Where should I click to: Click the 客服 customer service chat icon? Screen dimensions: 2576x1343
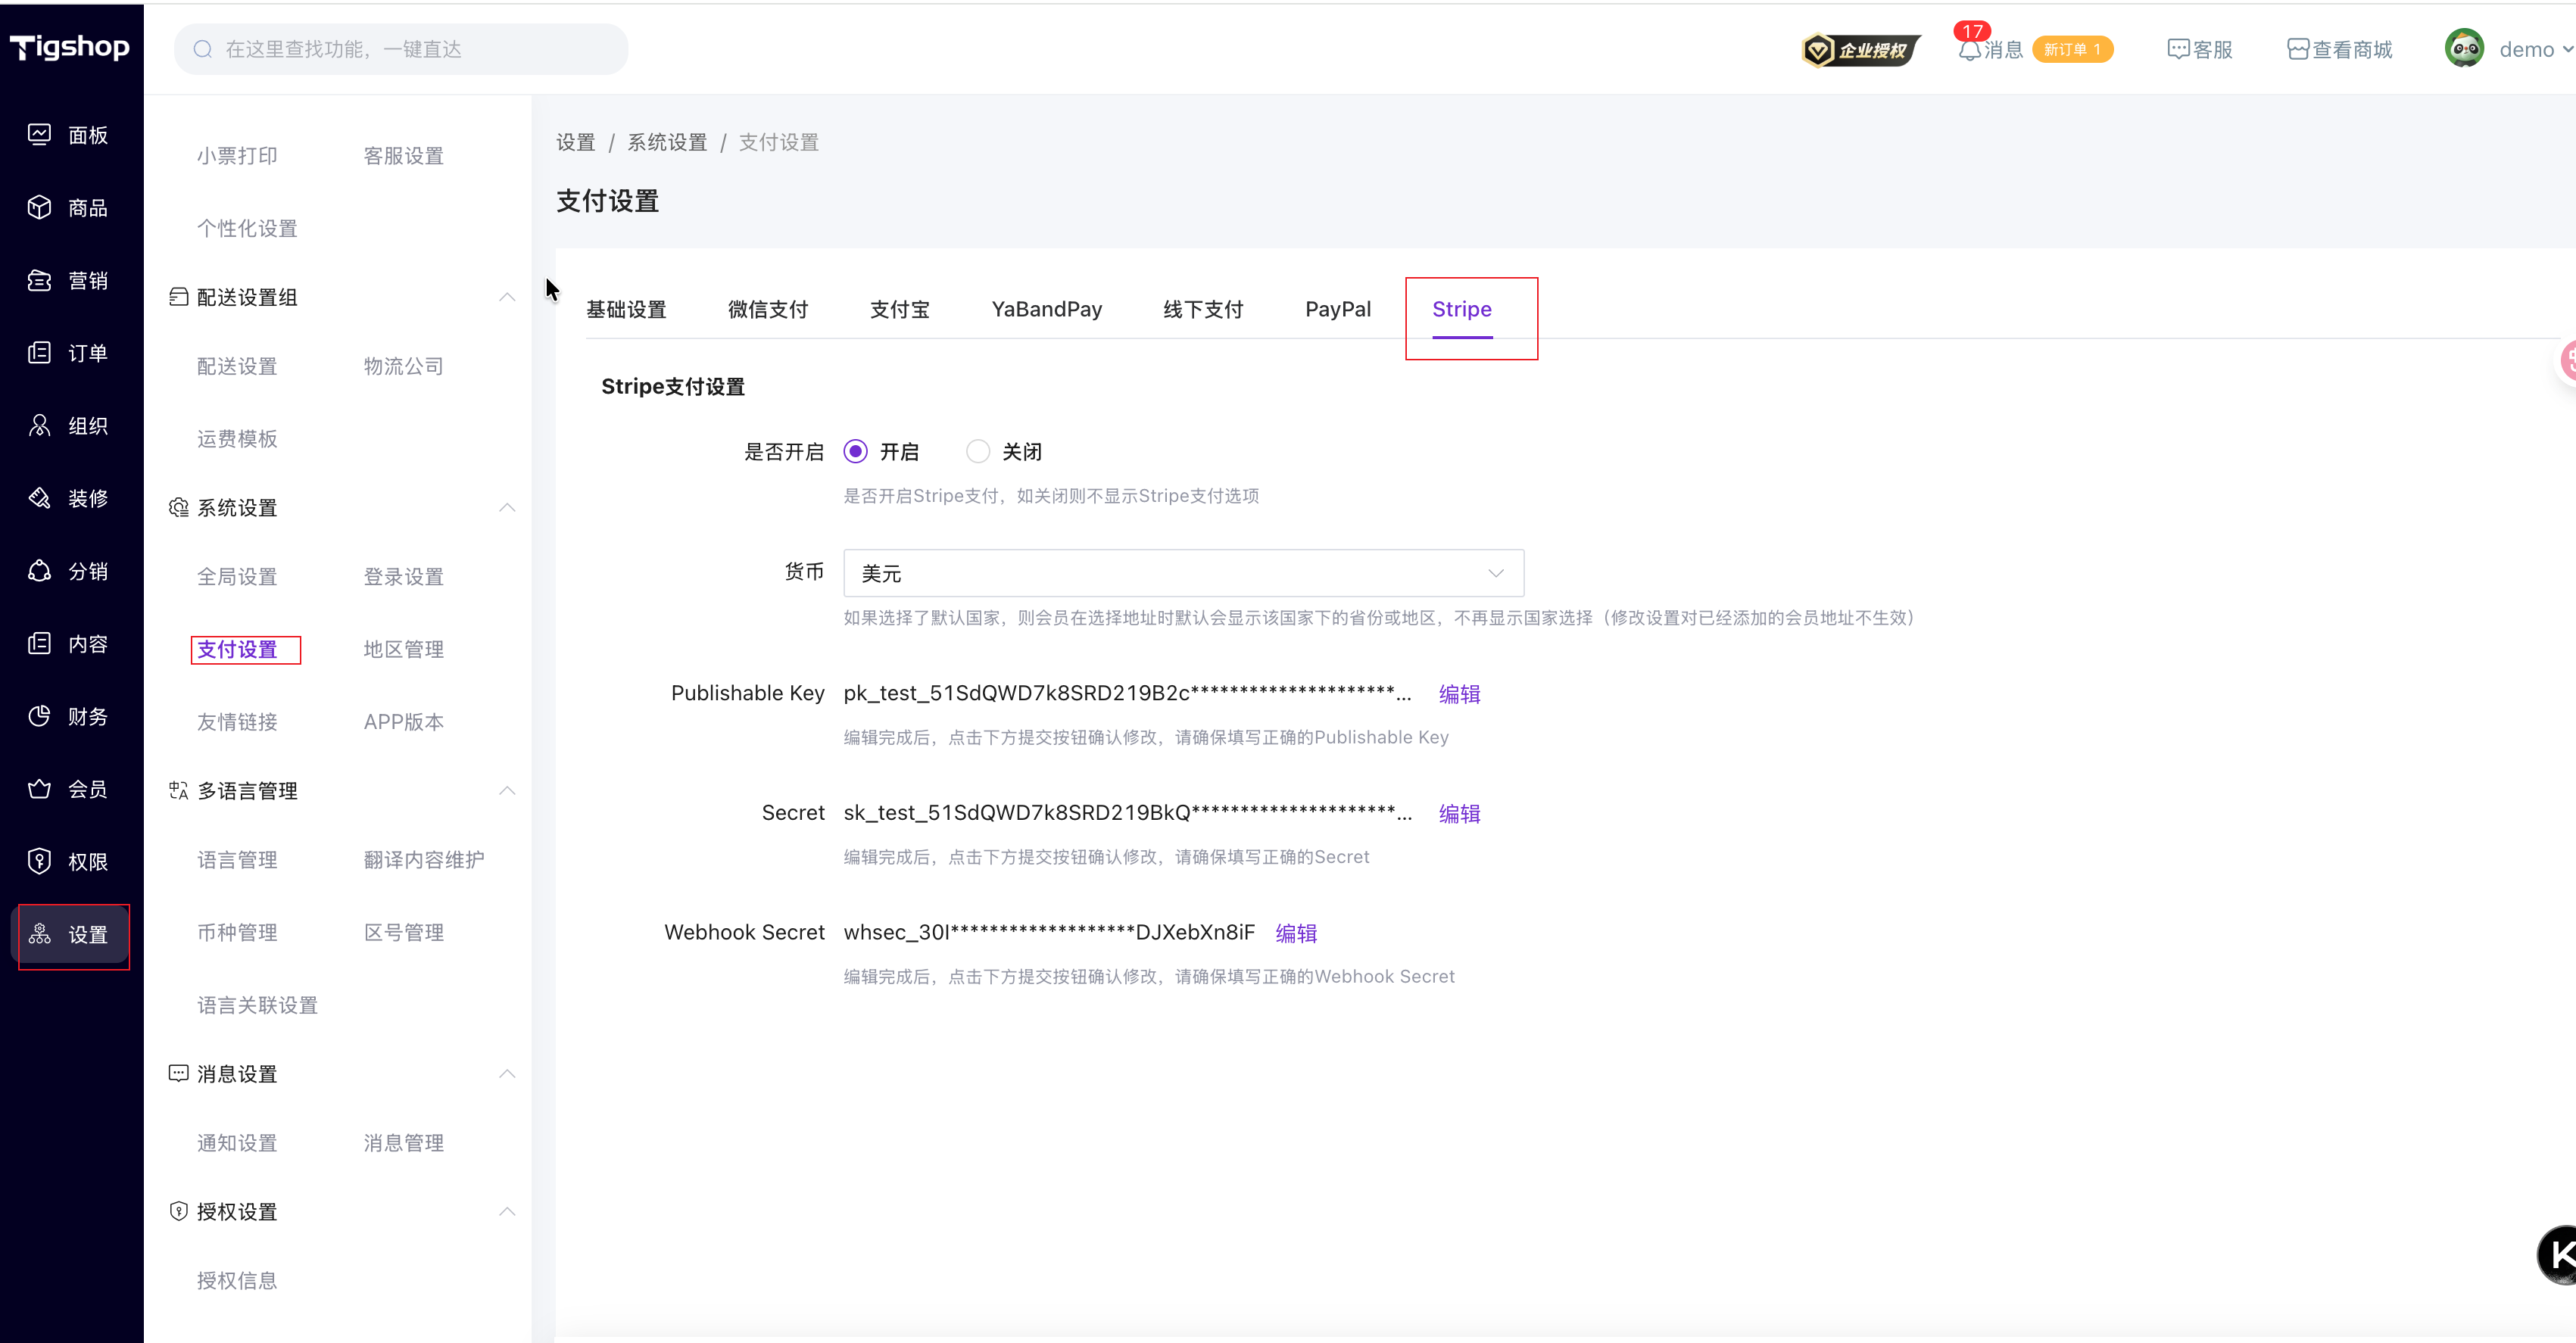tap(2178, 49)
